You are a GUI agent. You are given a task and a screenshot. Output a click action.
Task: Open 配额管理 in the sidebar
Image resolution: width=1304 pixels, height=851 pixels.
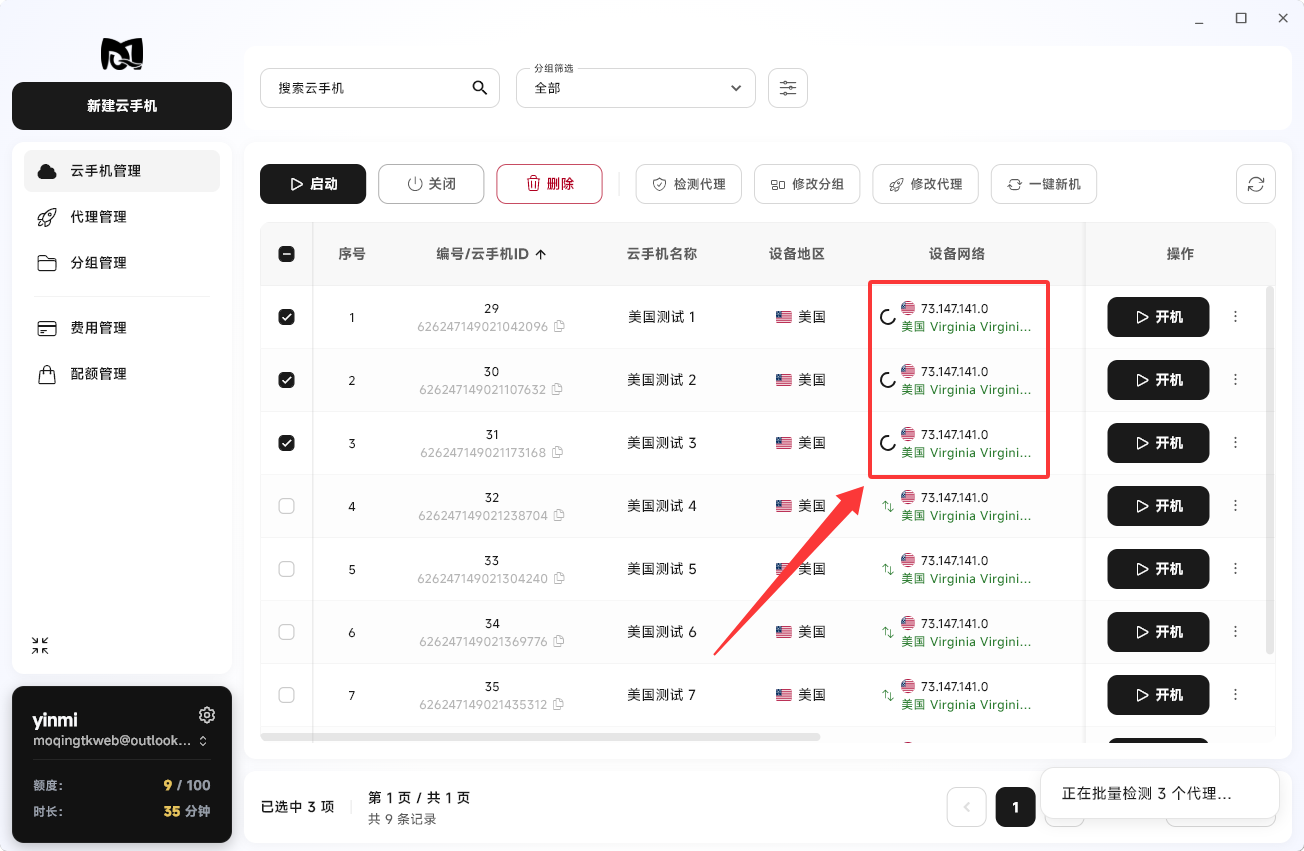tap(122, 374)
